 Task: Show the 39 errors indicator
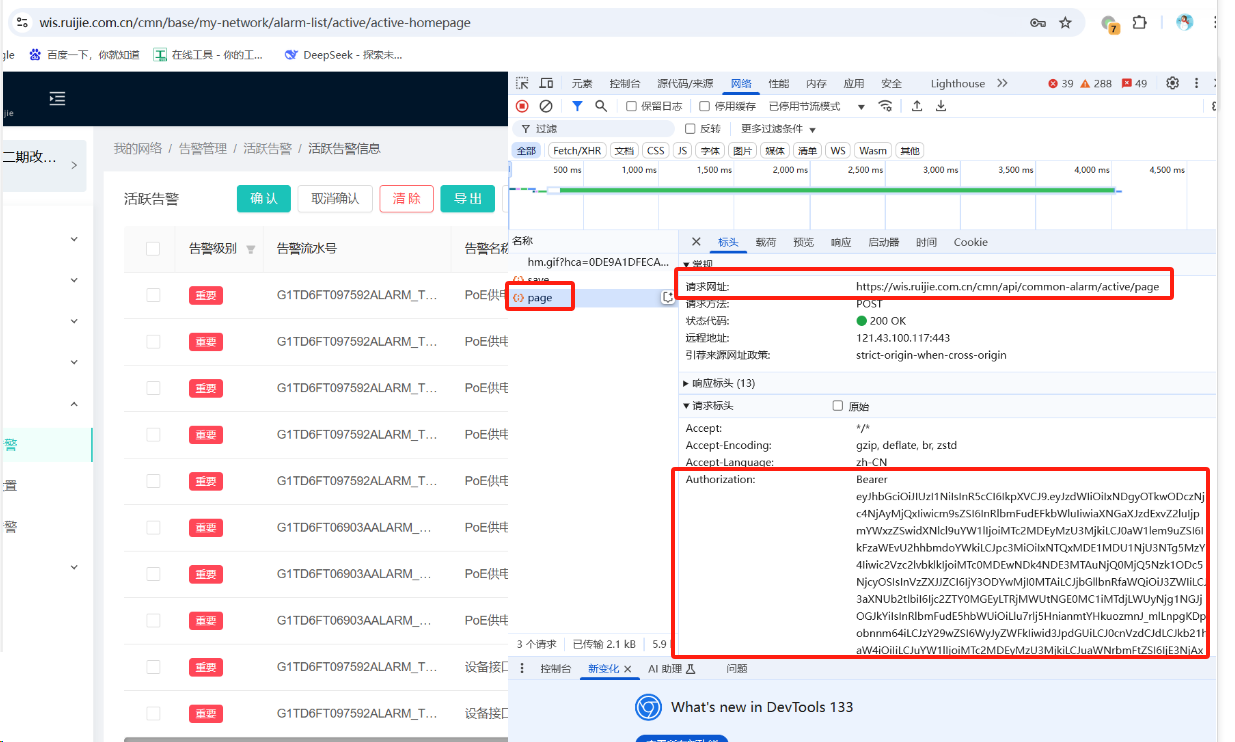[1060, 83]
